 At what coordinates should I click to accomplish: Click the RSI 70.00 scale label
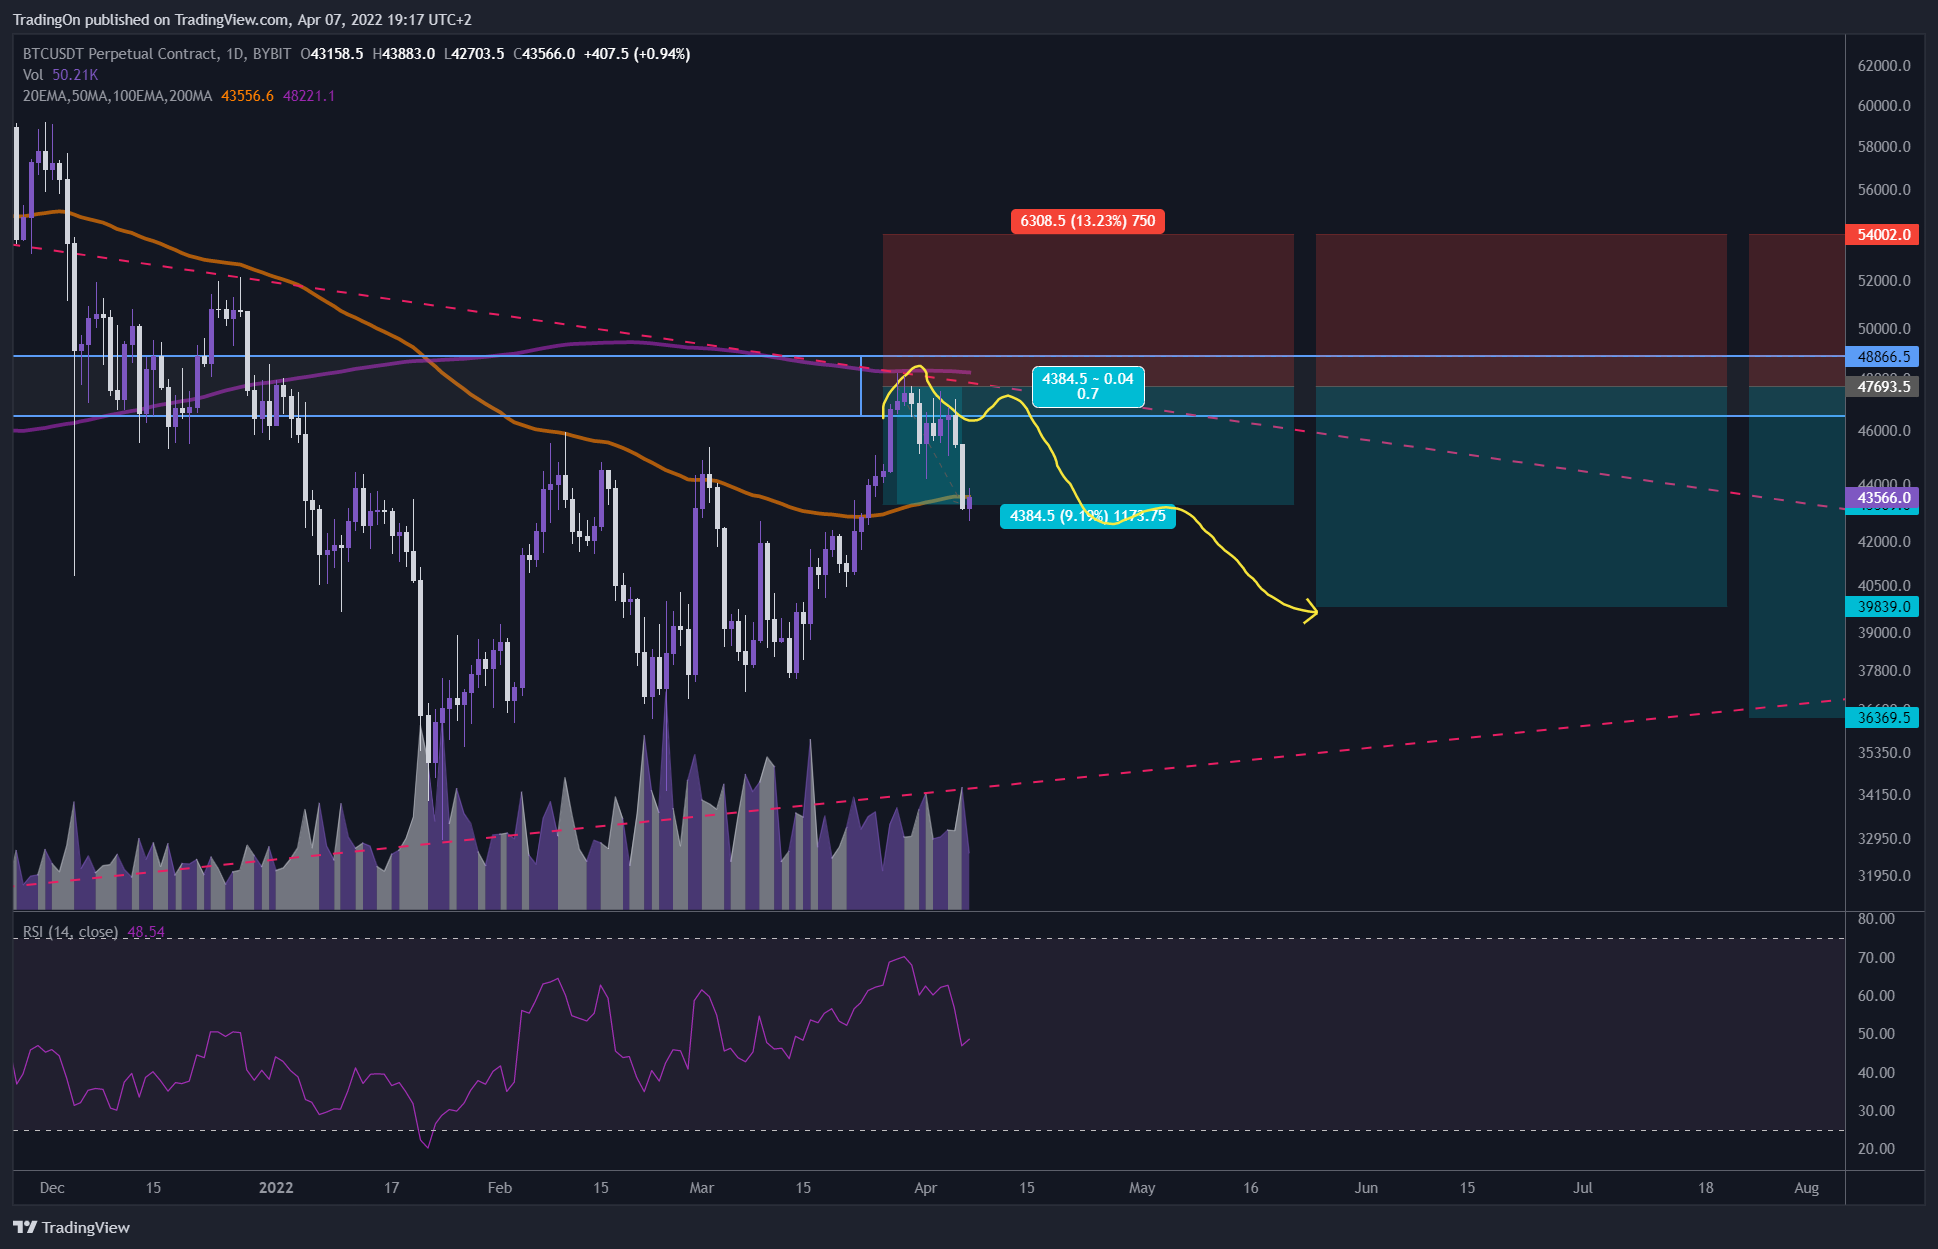1875,958
